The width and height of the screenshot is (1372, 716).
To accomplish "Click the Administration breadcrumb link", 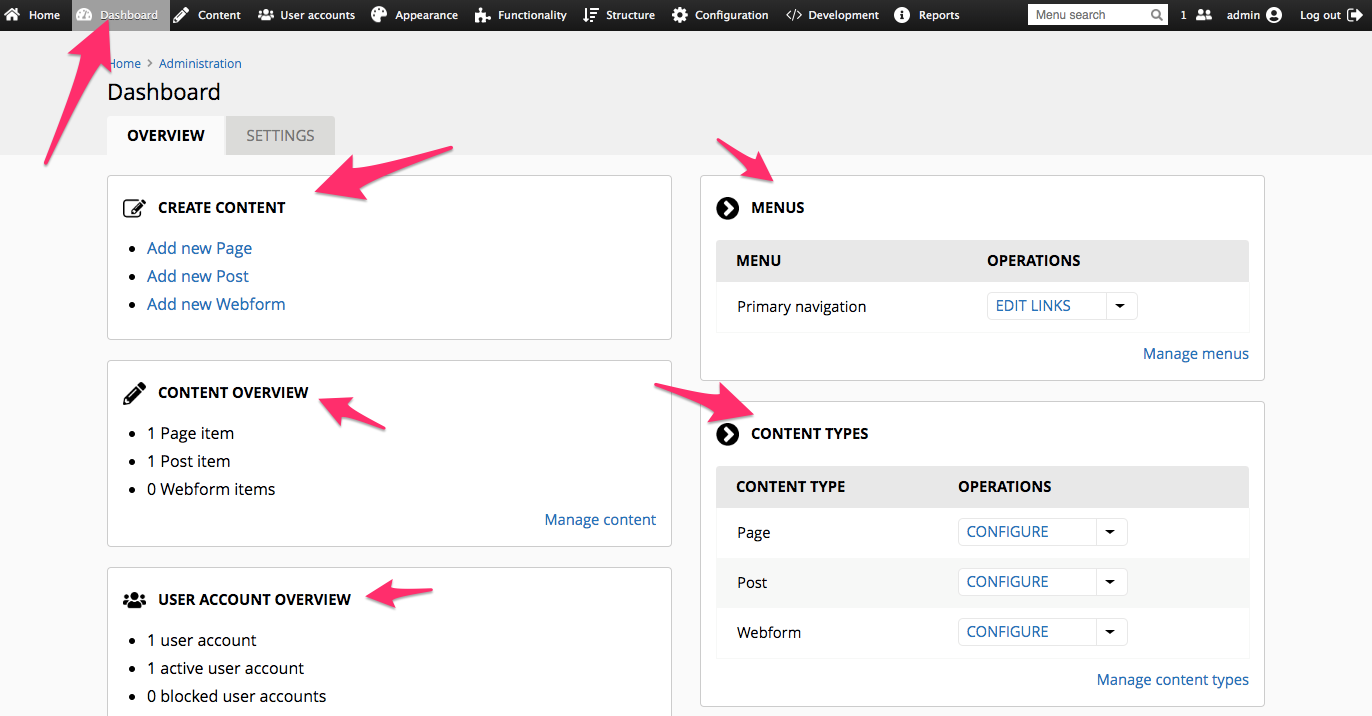I will (x=200, y=63).
